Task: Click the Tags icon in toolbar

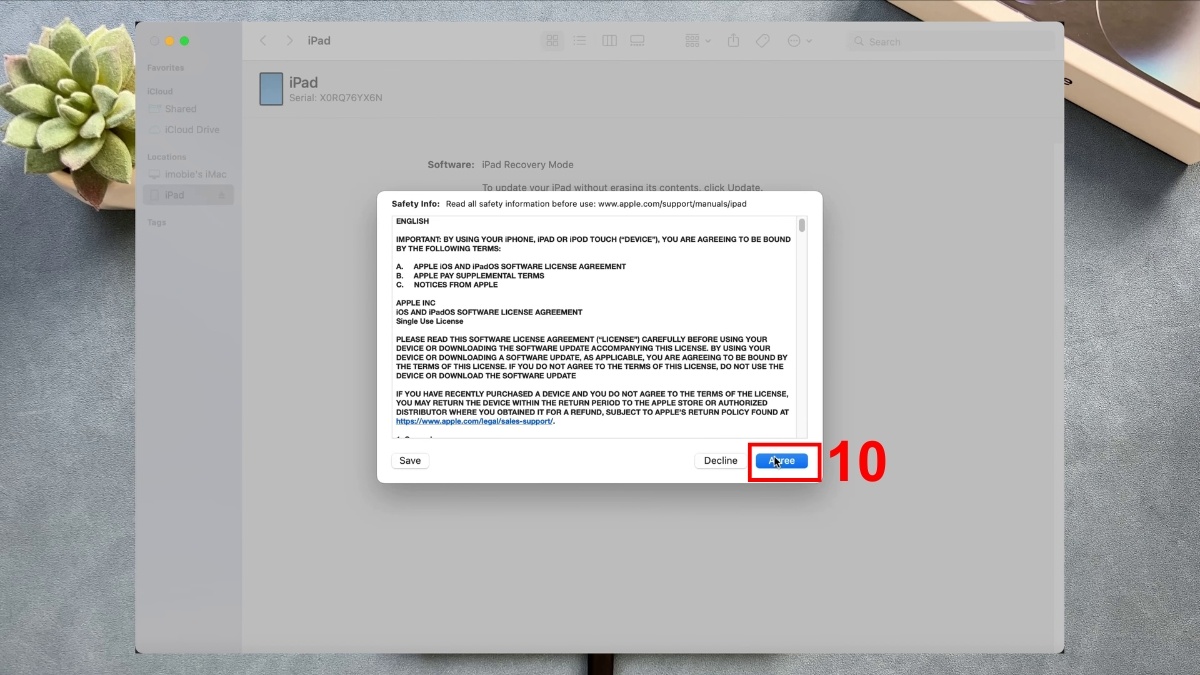Action: (762, 41)
